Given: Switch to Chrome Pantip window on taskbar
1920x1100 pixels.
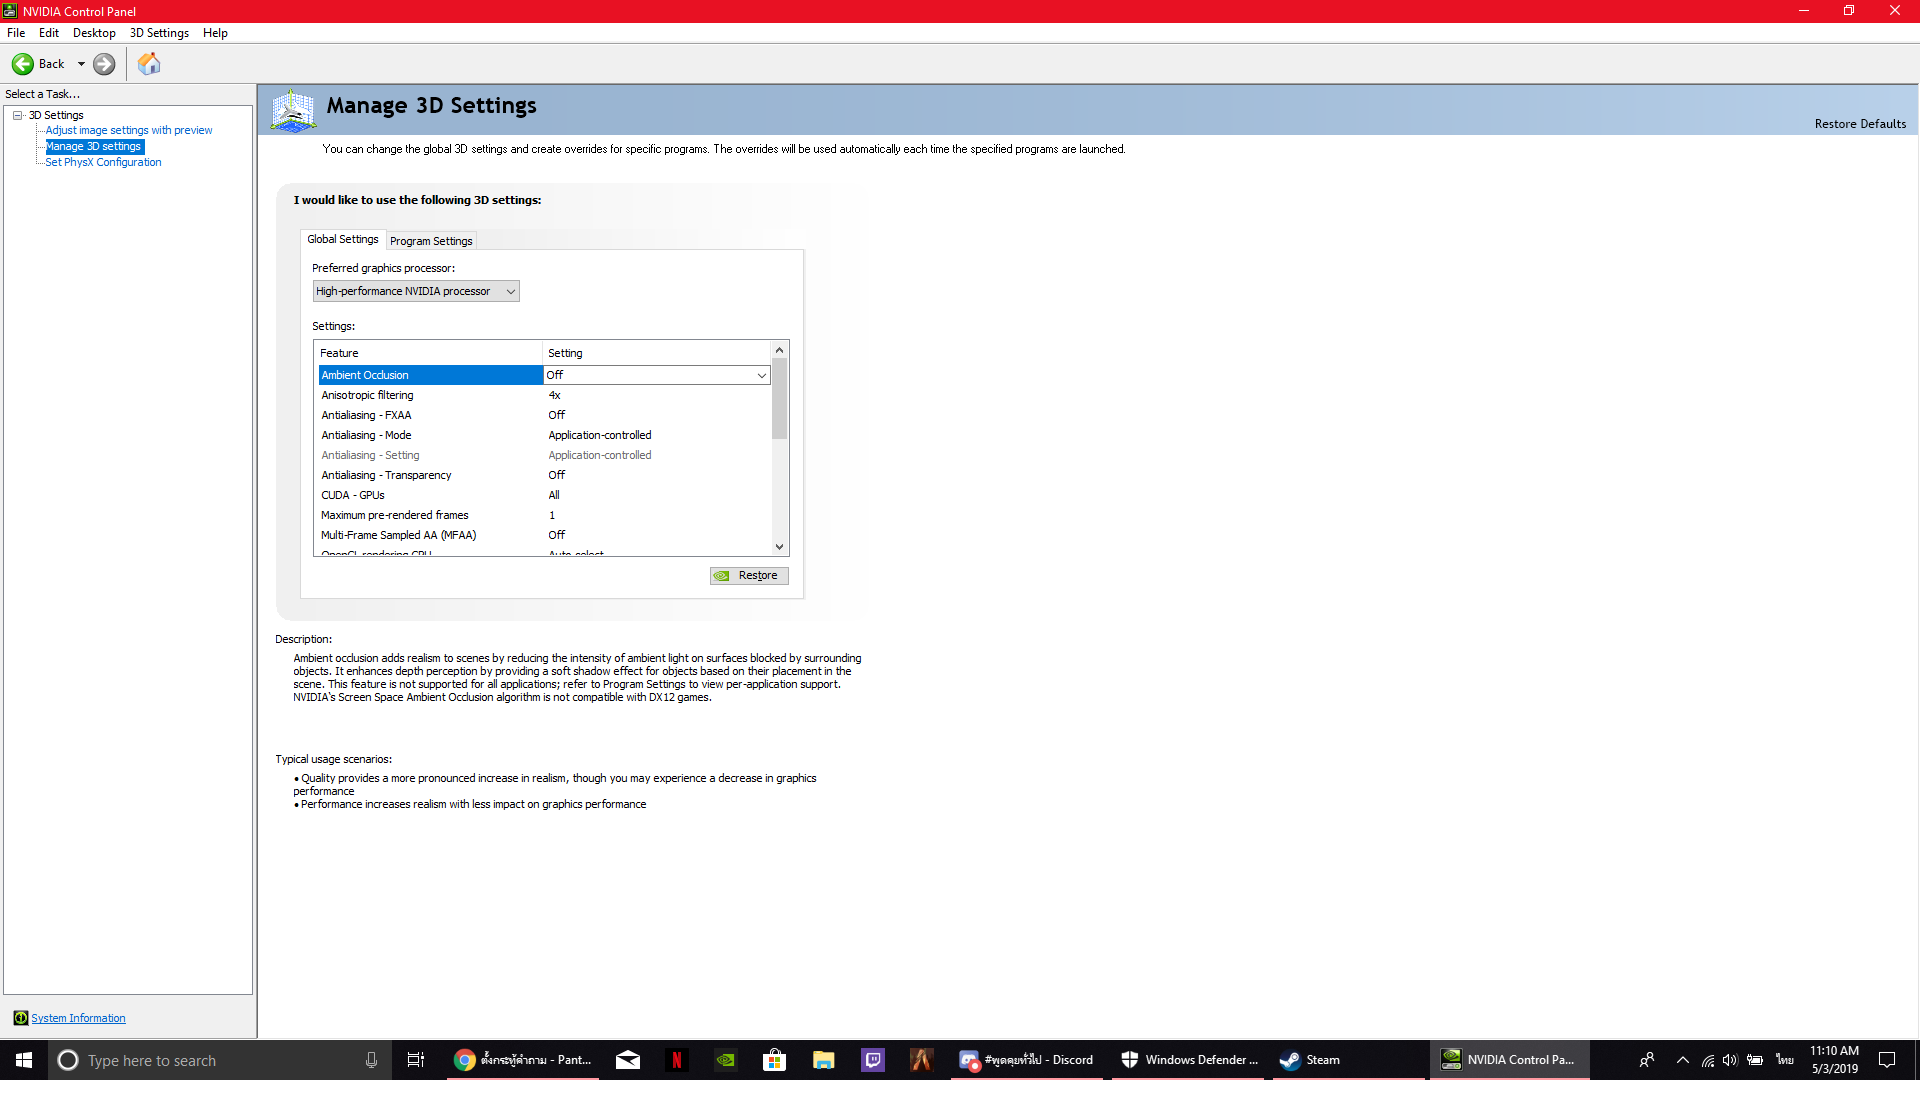Looking at the screenshot, I should (522, 1060).
